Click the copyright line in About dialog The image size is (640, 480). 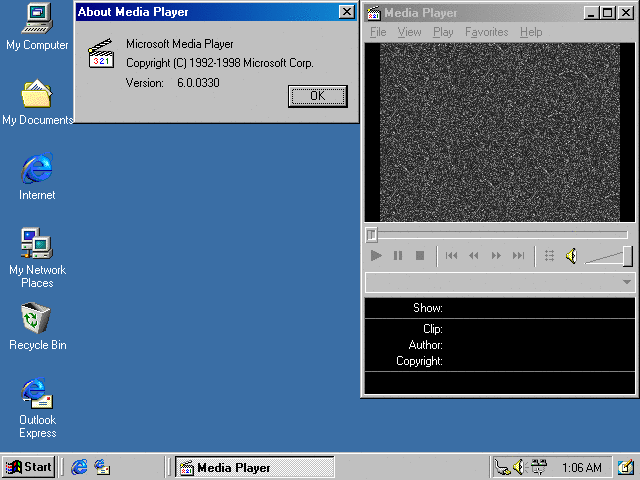click(x=220, y=63)
